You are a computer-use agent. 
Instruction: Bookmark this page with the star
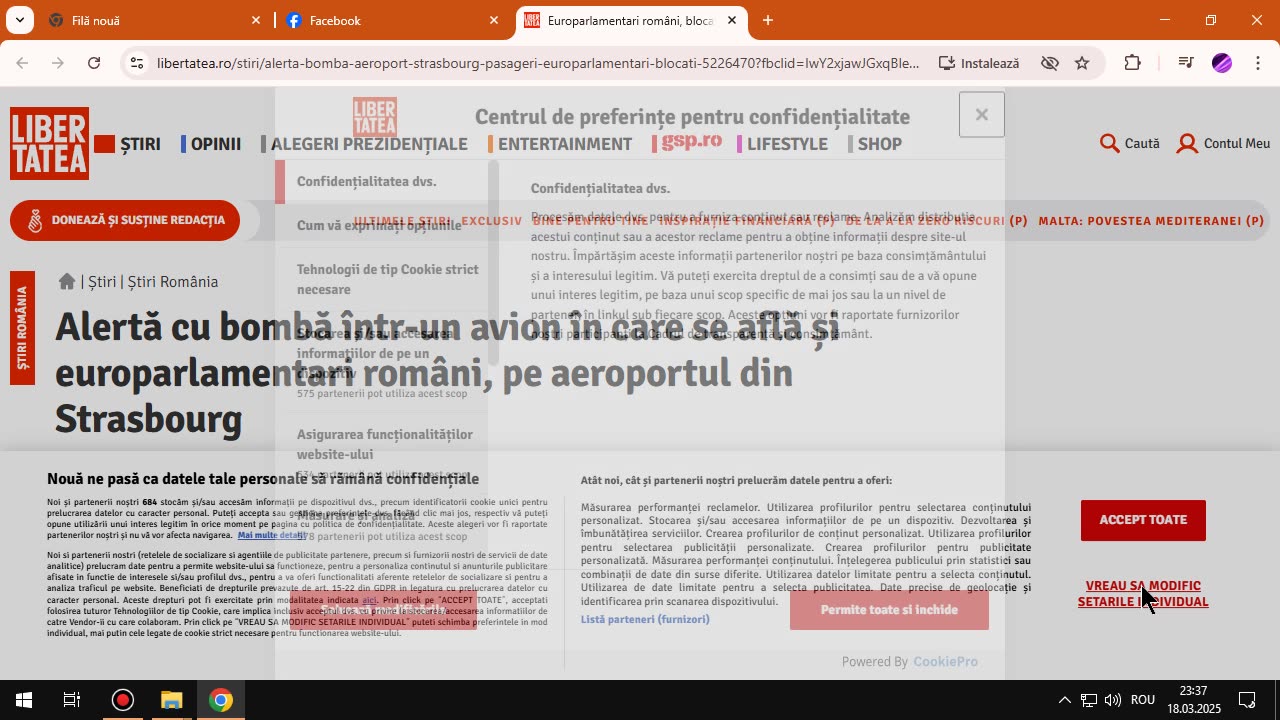click(x=1082, y=63)
